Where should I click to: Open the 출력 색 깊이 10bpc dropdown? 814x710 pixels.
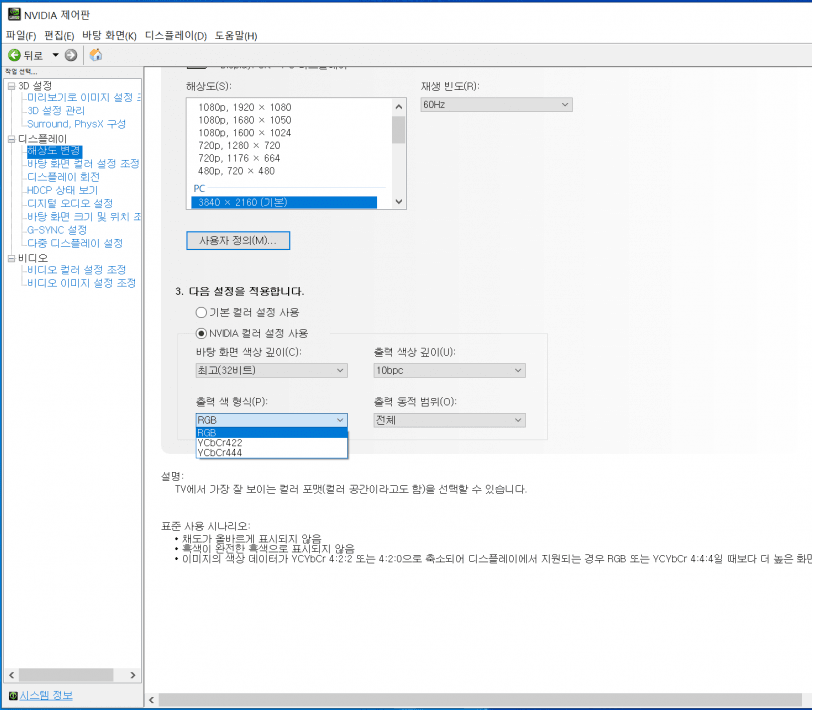pos(448,371)
